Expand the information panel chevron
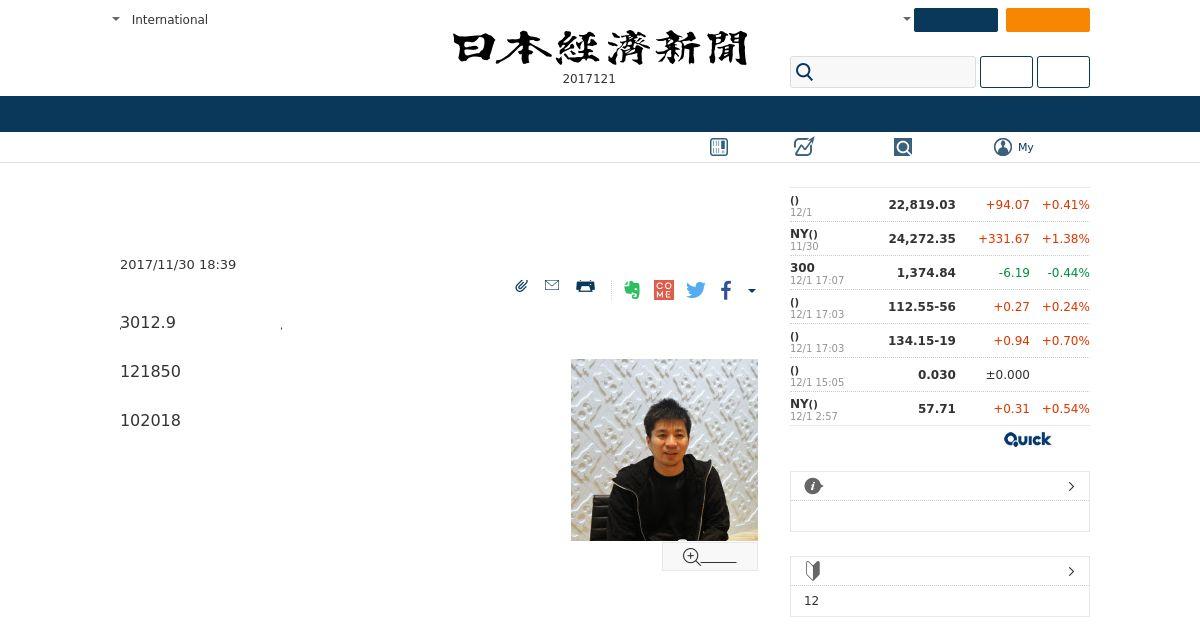Screen dimensions: 1200x630 1071,486
